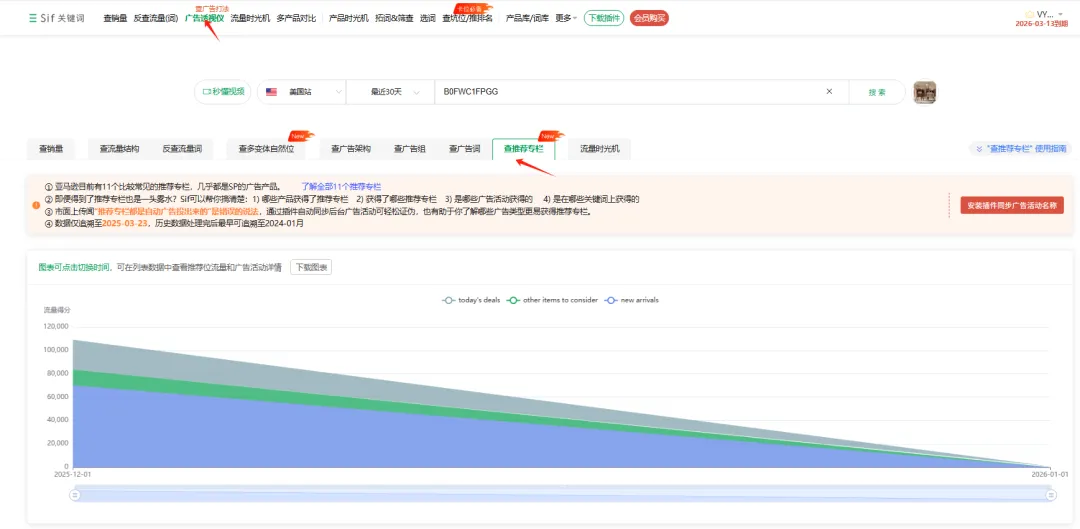The height and width of the screenshot is (529, 1080).
Task: Open 选词 in the top navigation
Action: click(x=428, y=19)
